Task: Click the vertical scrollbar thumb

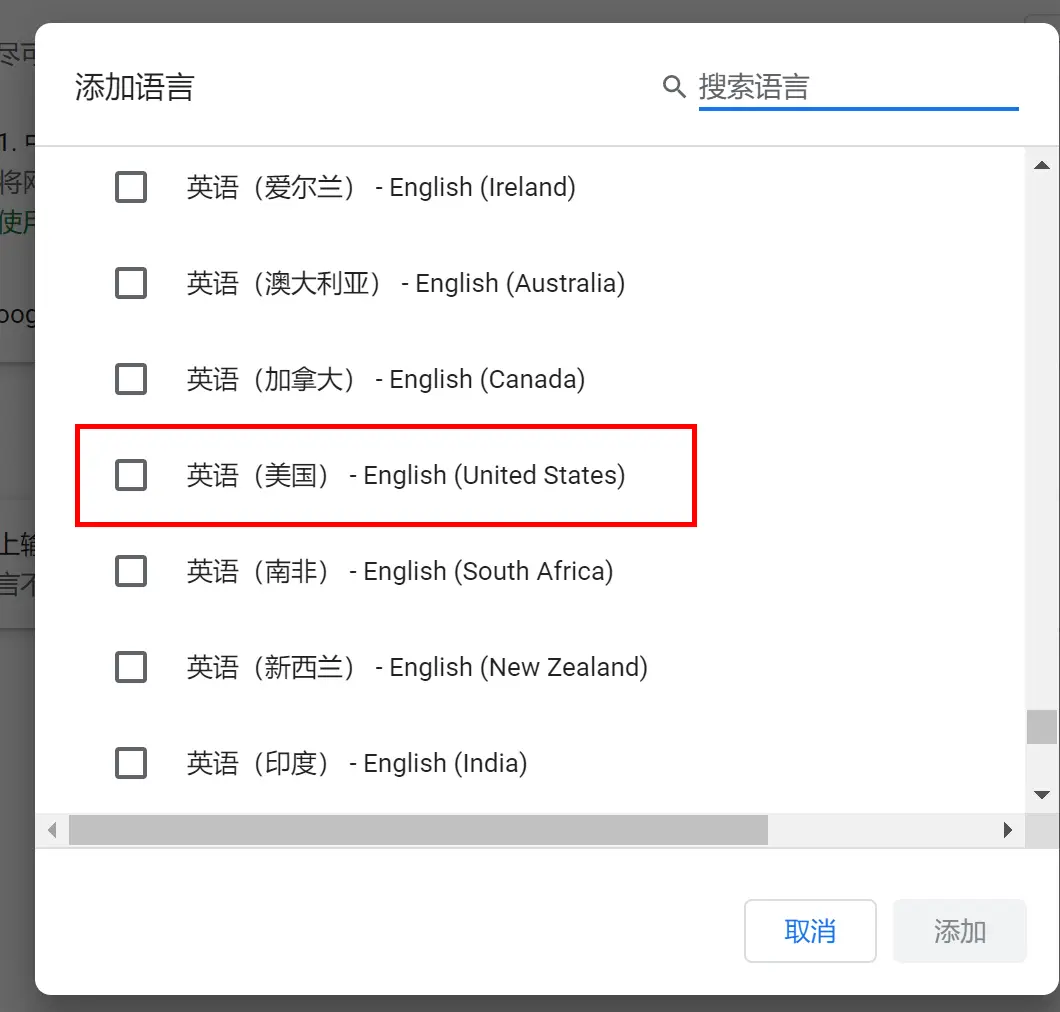Action: coord(1042,727)
